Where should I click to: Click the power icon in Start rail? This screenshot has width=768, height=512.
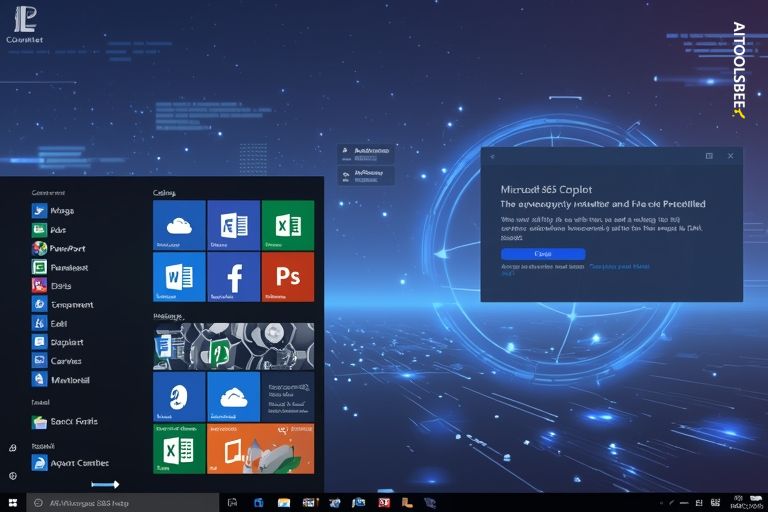pyautogui.click(x=13, y=476)
